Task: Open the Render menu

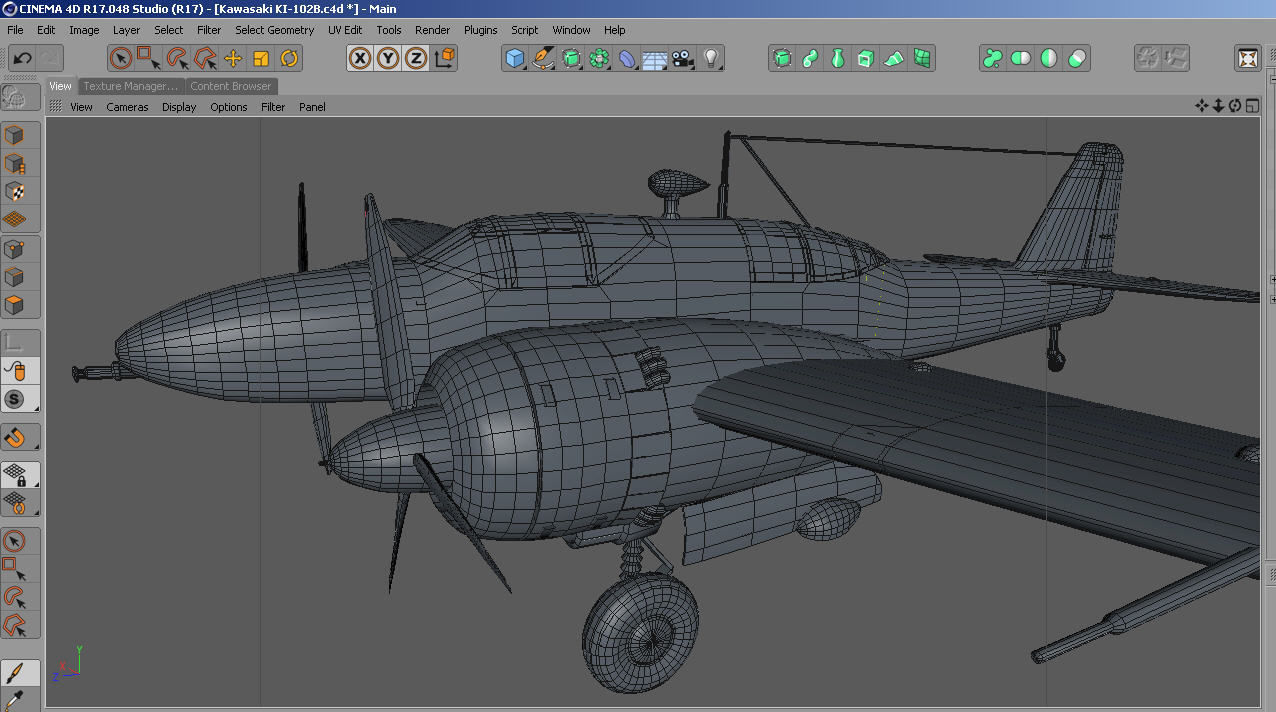Action: pyautogui.click(x=432, y=30)
